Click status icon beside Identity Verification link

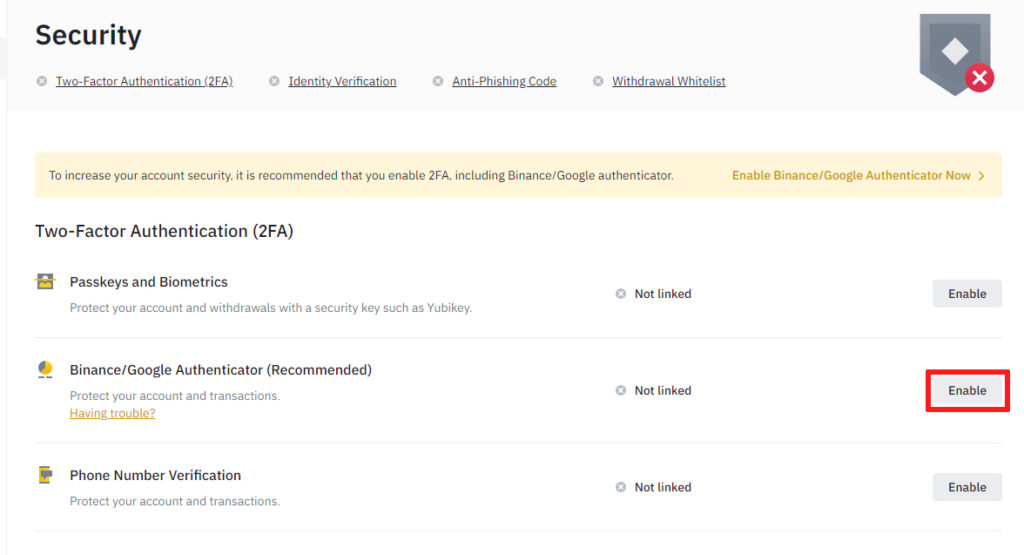[x=274, y=81]
